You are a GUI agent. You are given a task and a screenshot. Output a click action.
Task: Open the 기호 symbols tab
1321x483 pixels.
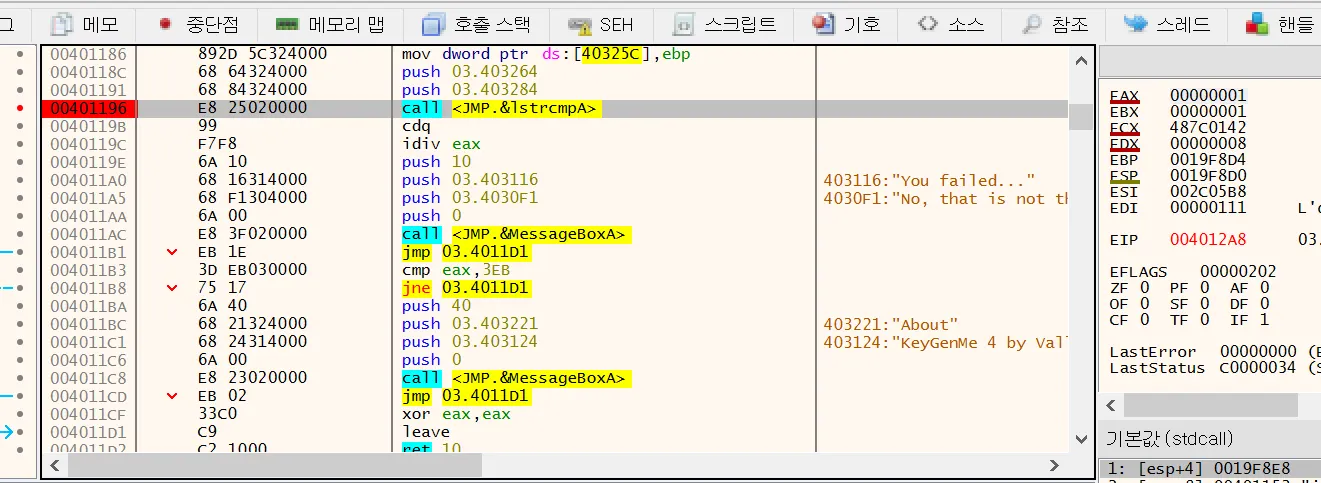tap(846, 24)
